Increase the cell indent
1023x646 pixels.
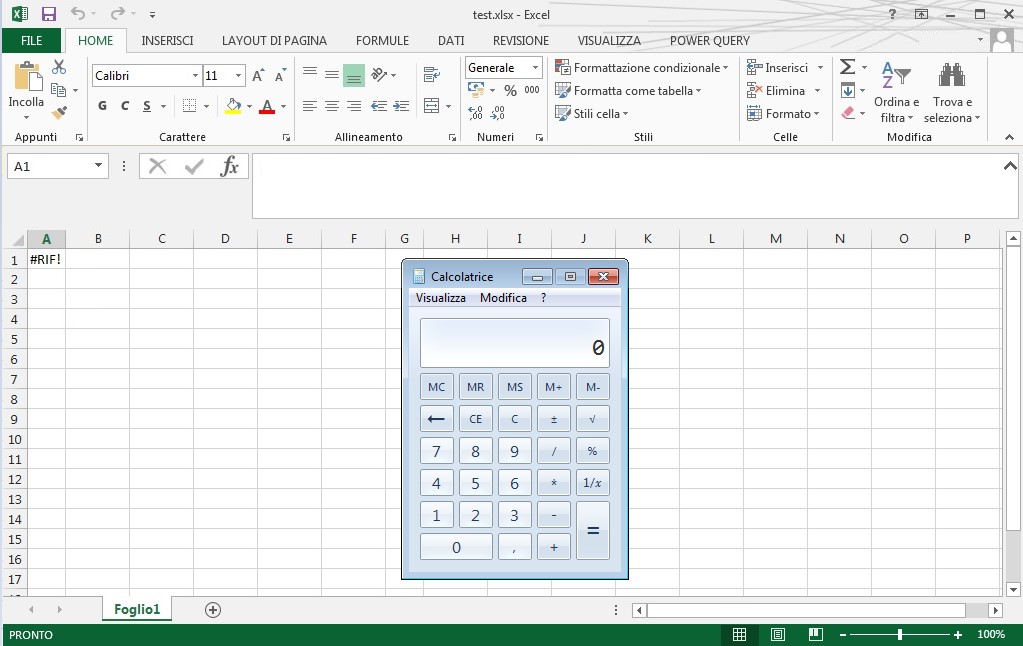tap(401, 106)
